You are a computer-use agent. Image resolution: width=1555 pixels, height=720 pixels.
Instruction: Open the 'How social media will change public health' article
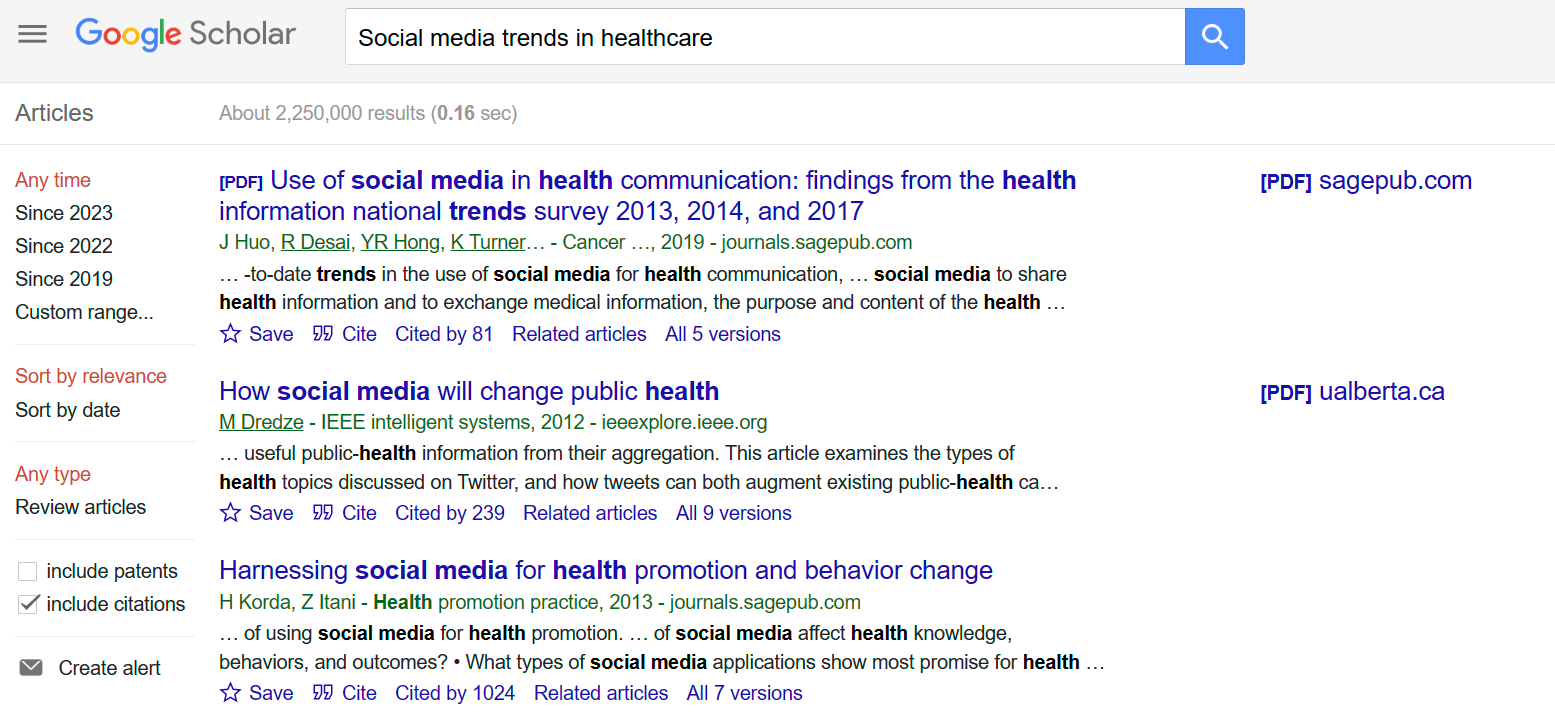[x=469, y=391]
